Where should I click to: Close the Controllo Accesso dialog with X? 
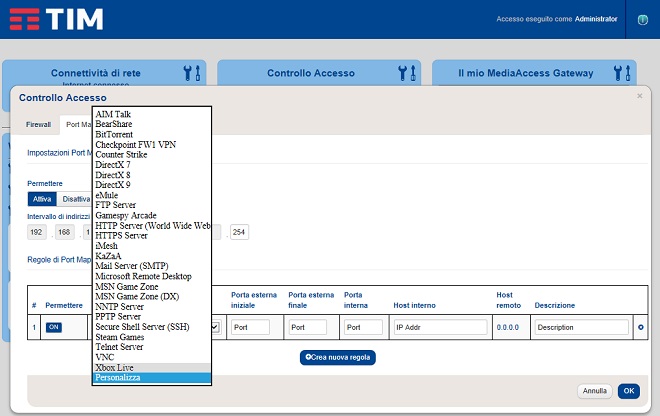coord(640,96)
